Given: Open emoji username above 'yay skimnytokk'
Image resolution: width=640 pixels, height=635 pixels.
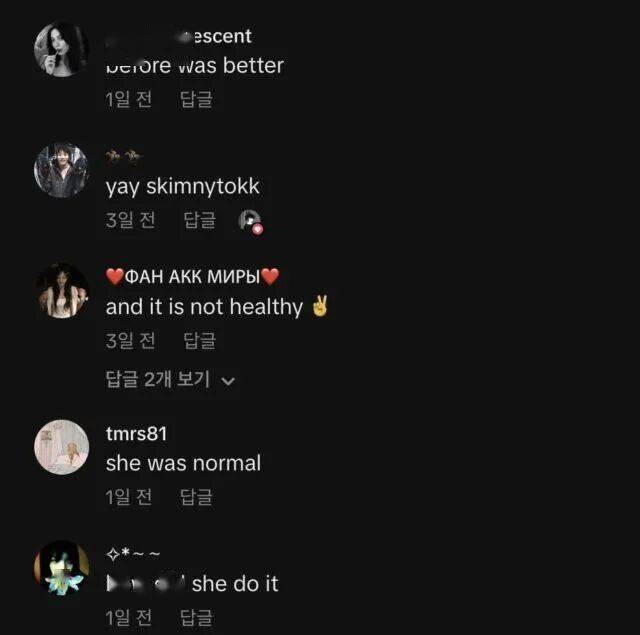Looking at the screenshot, I should click(124, 155).
